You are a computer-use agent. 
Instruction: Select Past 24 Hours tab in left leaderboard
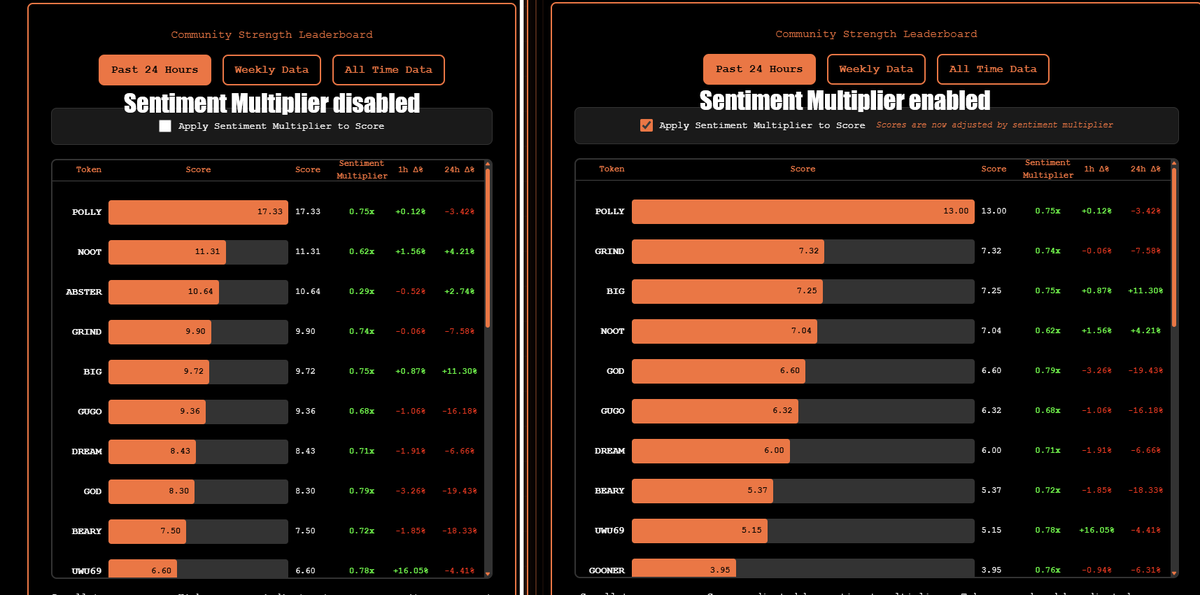click(x=155, y=70)
